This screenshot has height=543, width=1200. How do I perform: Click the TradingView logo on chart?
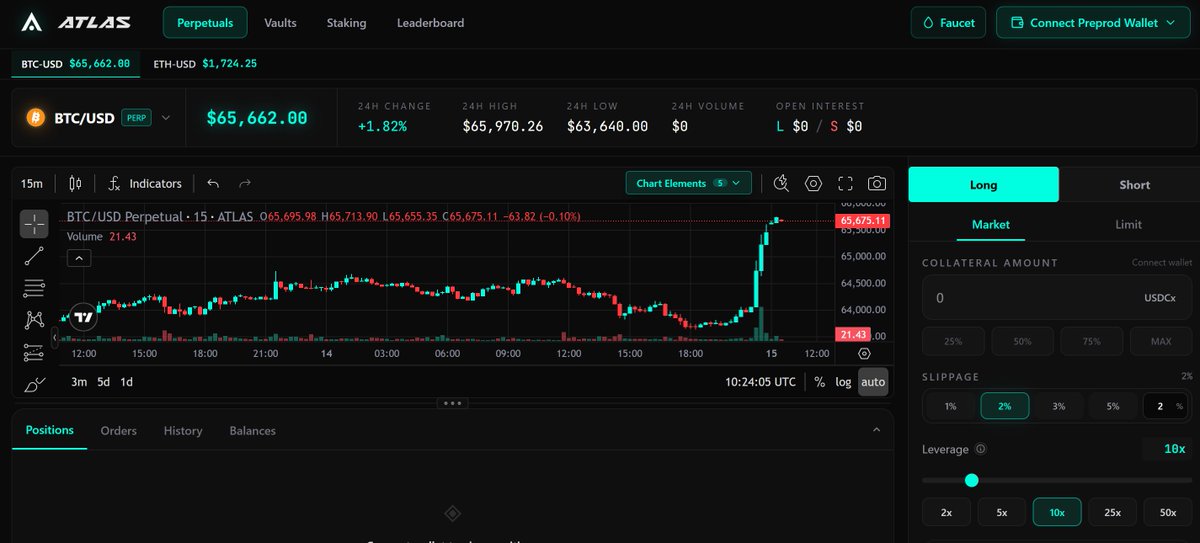[x=84, y=316]
